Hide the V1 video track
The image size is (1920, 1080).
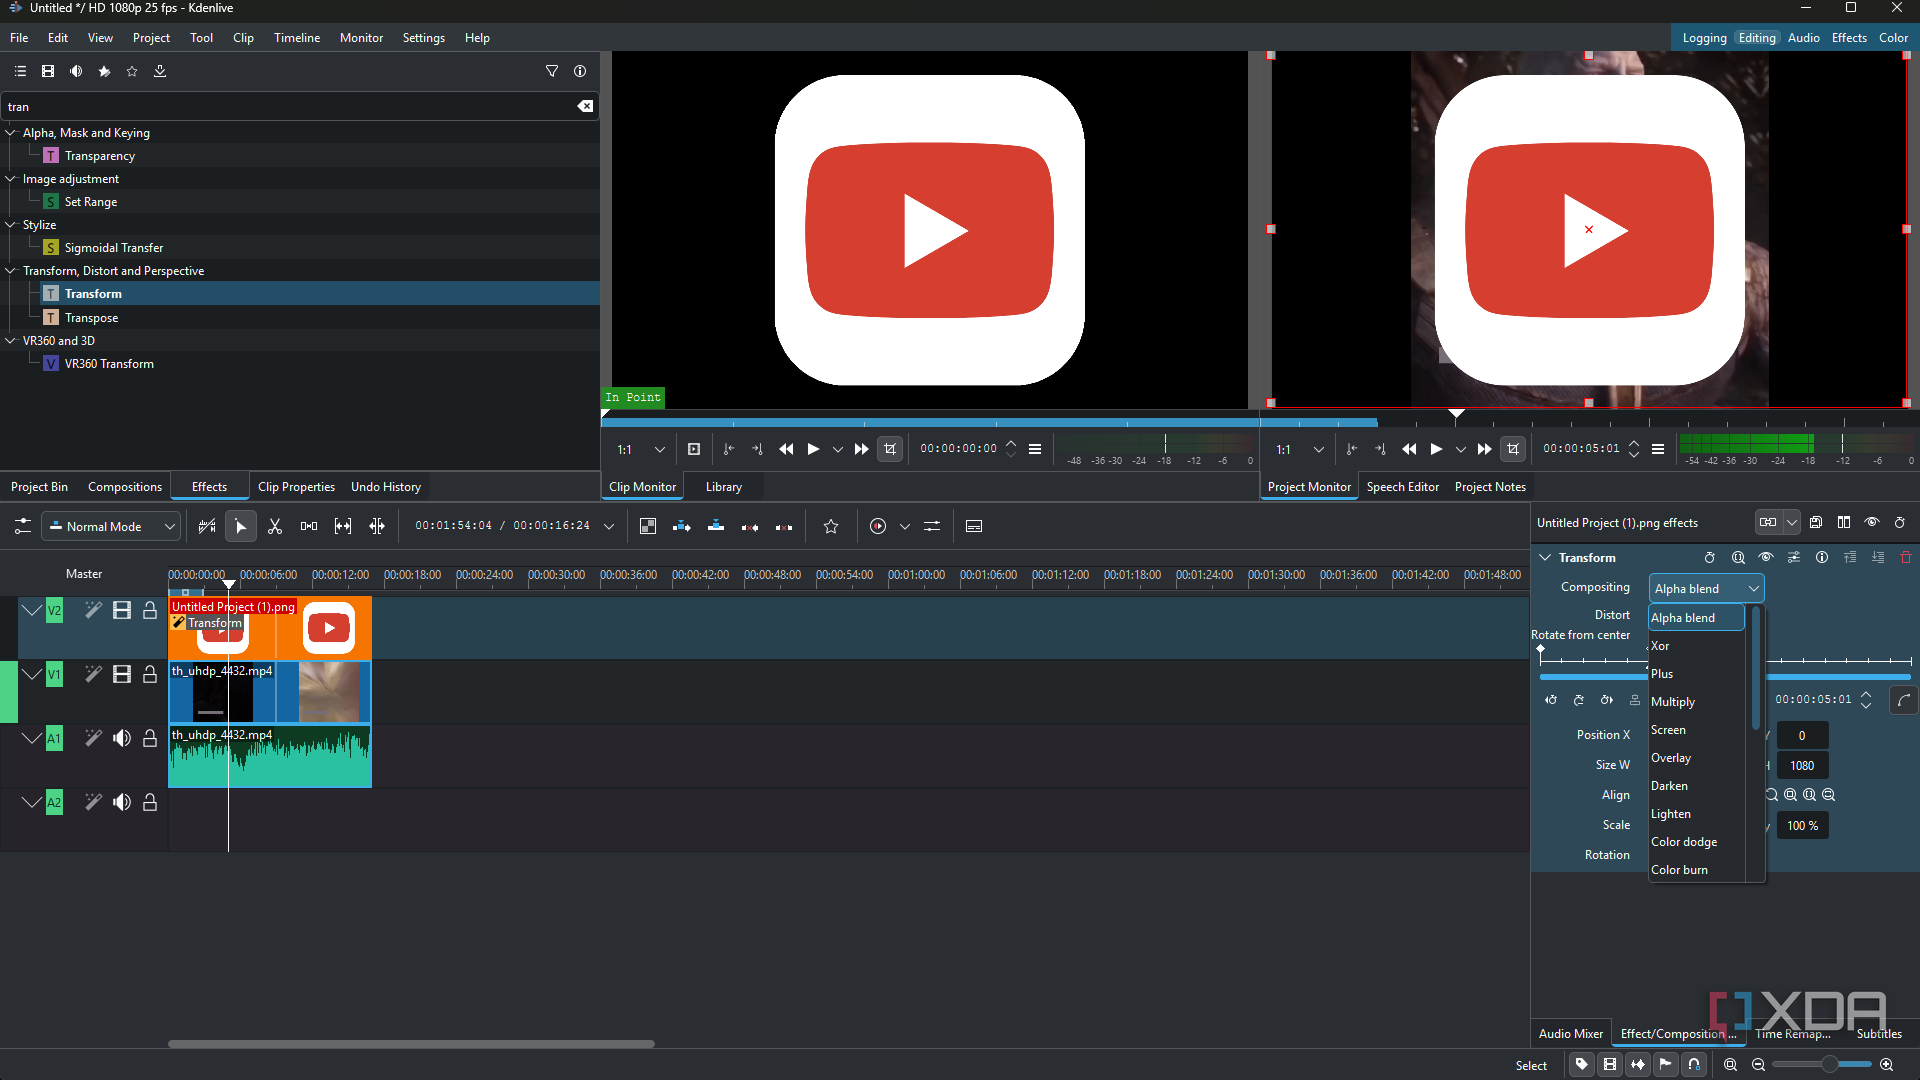click(x=122, y=674)
